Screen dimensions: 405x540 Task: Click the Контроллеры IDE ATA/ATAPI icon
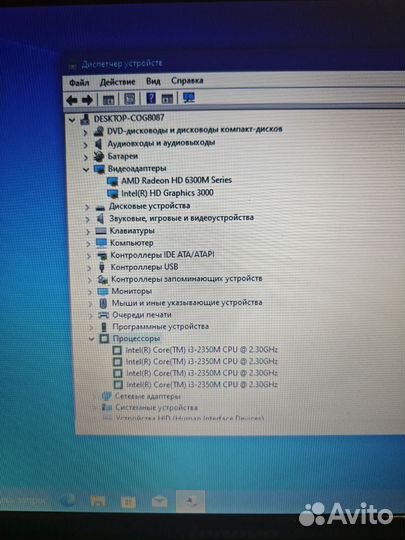102,256
